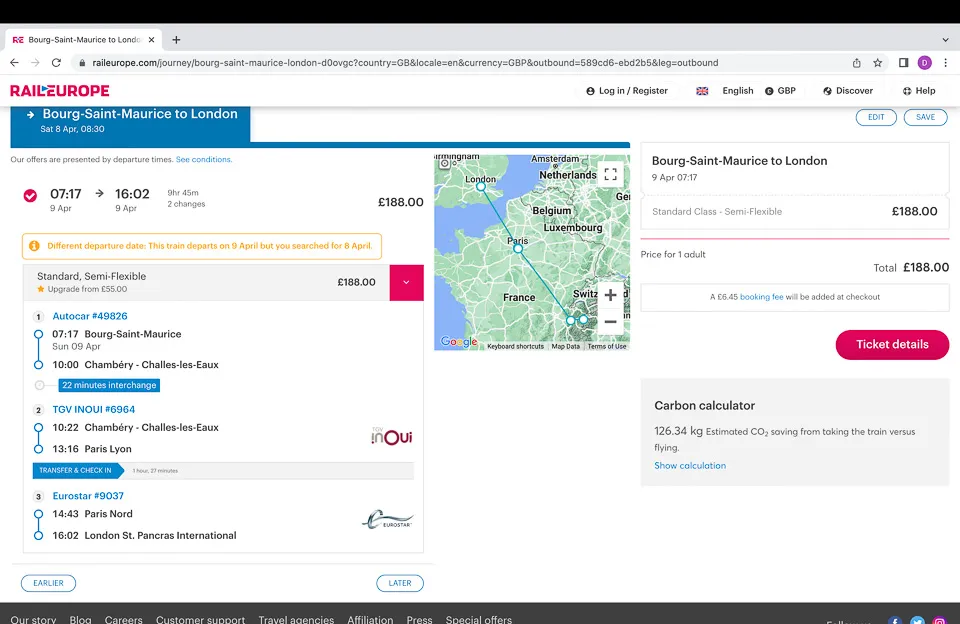960x624 pixels.
Task: Show EARLIER departures
Action: tap(48, 583)
